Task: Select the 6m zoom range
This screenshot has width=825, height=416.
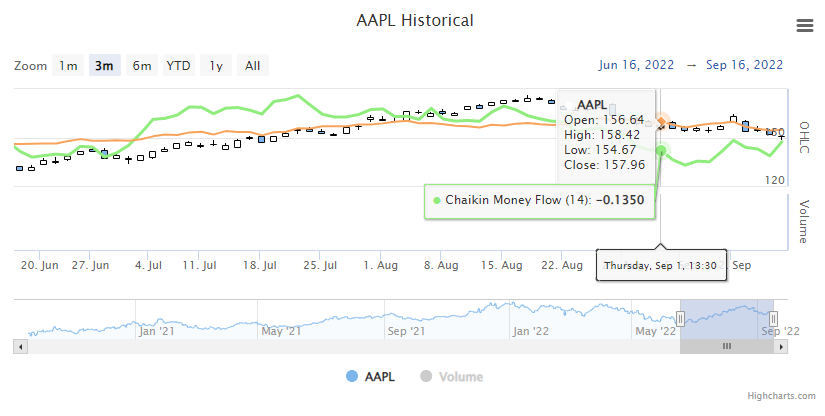Action: [x=142, y=66]
